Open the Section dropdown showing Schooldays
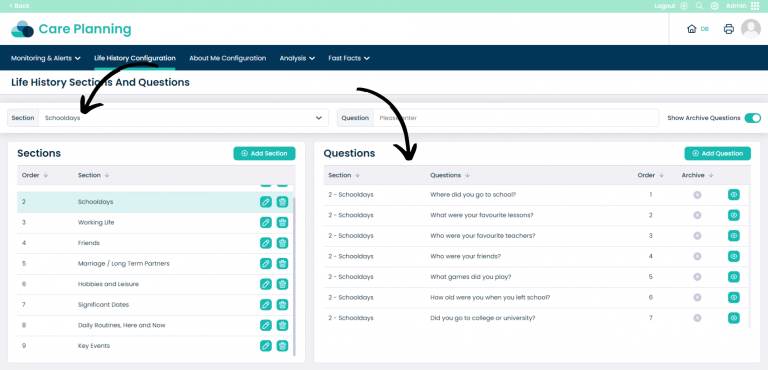This screenshot has width=768, height=370. click(183, 118)
